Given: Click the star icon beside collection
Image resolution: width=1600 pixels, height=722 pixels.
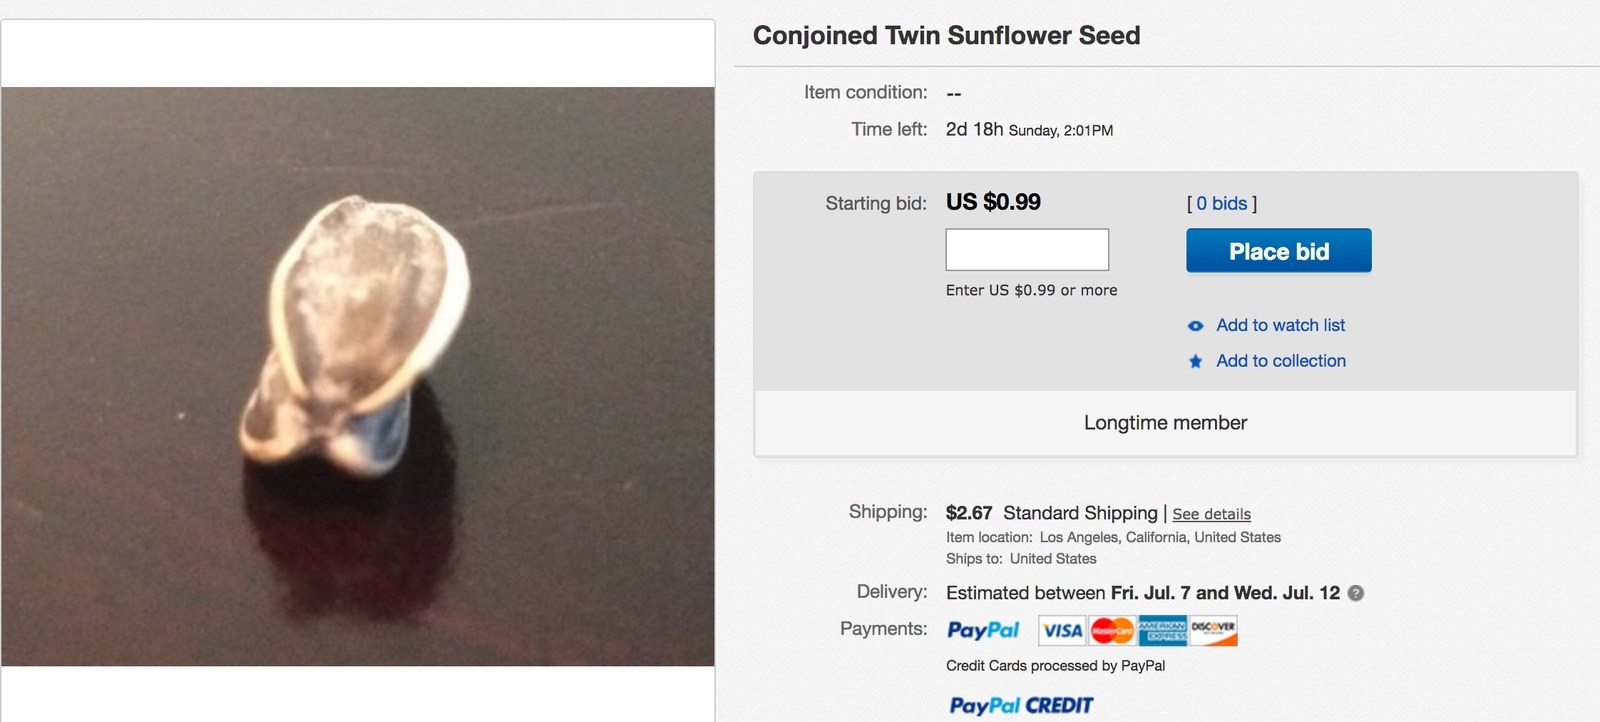Looking at the screenshot, I should (1195, 362).
